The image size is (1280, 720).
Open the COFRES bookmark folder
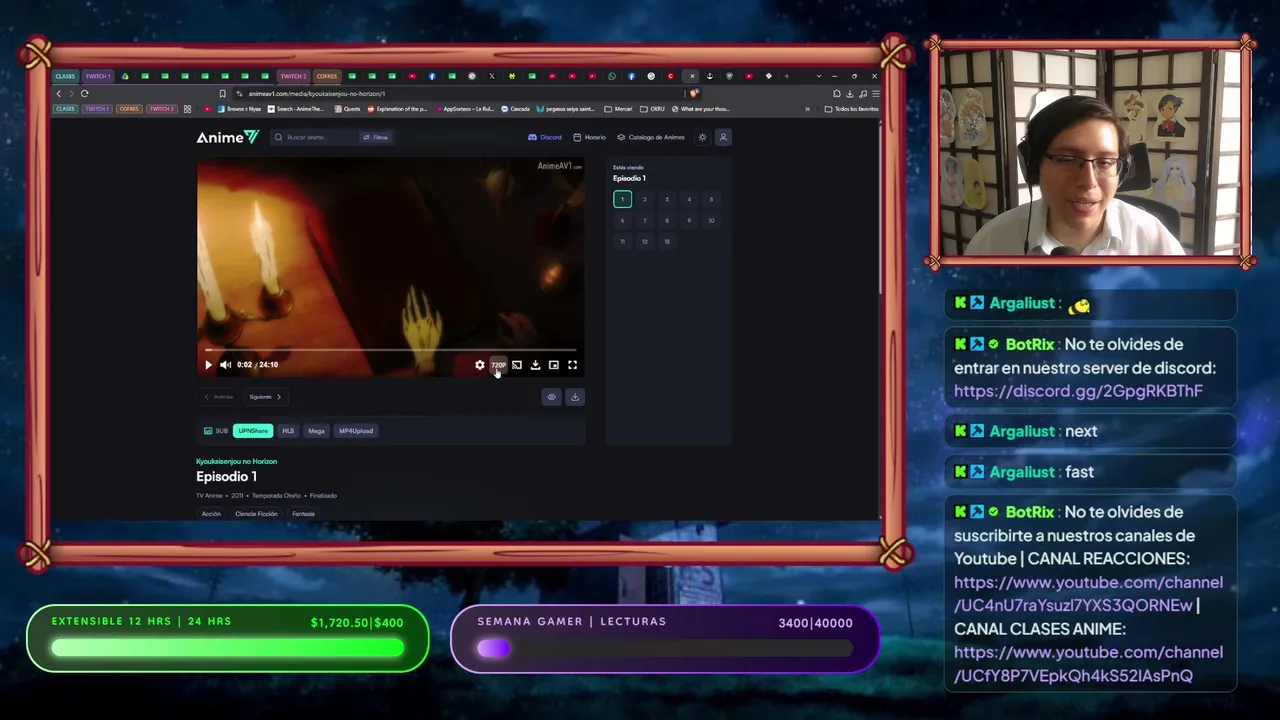click(129, 109)
